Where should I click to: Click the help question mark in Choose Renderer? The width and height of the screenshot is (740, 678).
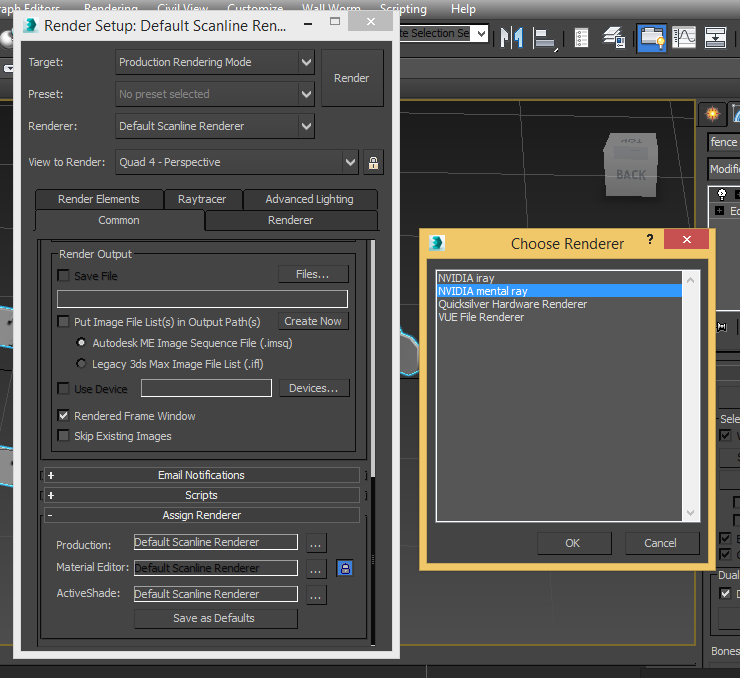[650, 239]
